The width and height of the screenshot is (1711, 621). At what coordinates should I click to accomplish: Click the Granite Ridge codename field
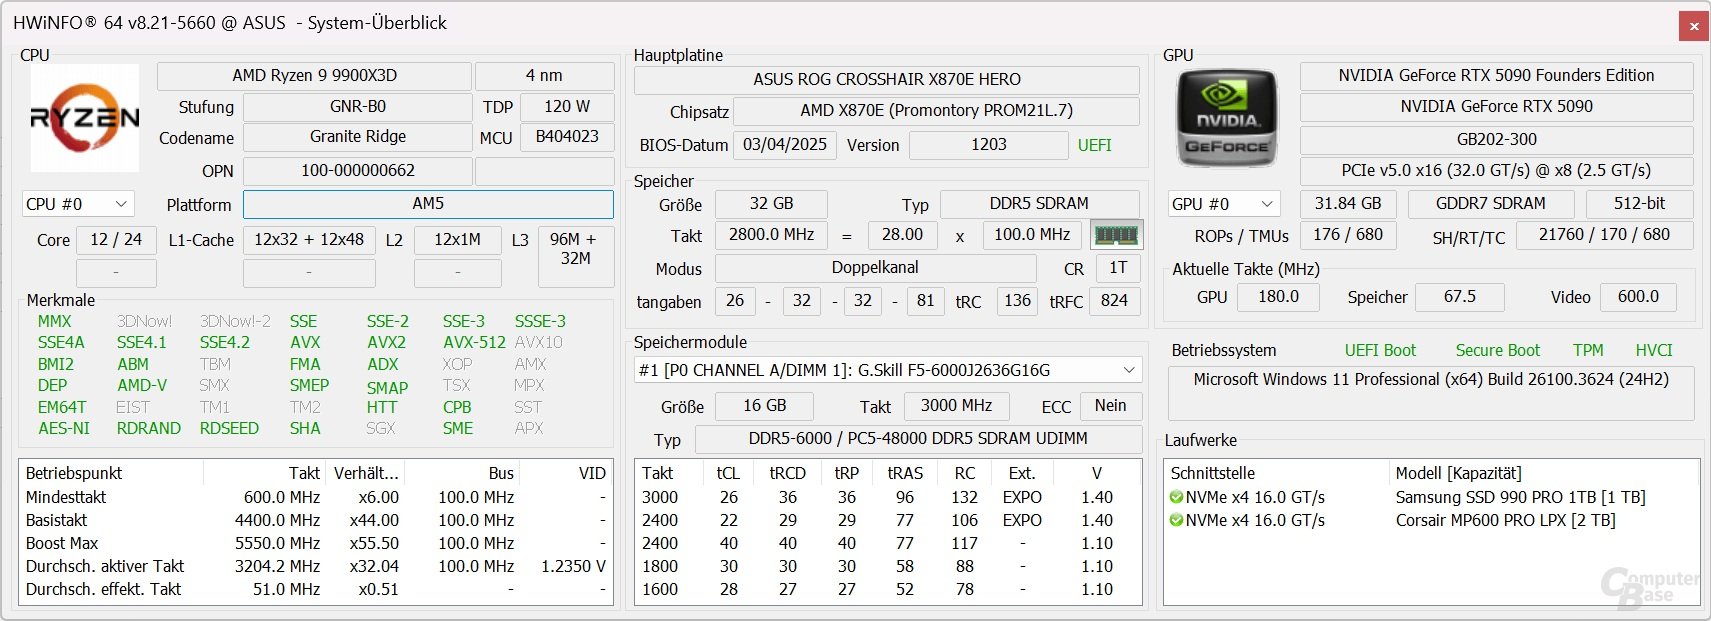point(358,137)
